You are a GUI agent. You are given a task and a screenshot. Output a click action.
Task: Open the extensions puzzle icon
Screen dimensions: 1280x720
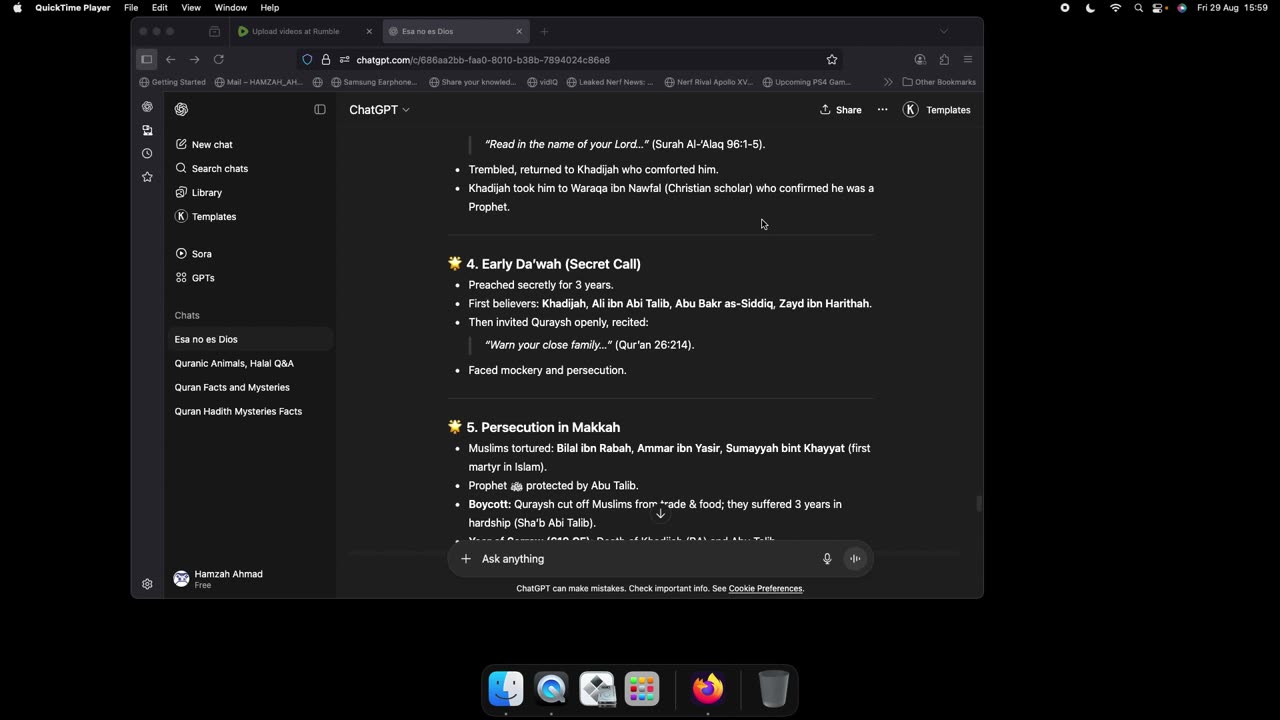(x=944, y=59)
